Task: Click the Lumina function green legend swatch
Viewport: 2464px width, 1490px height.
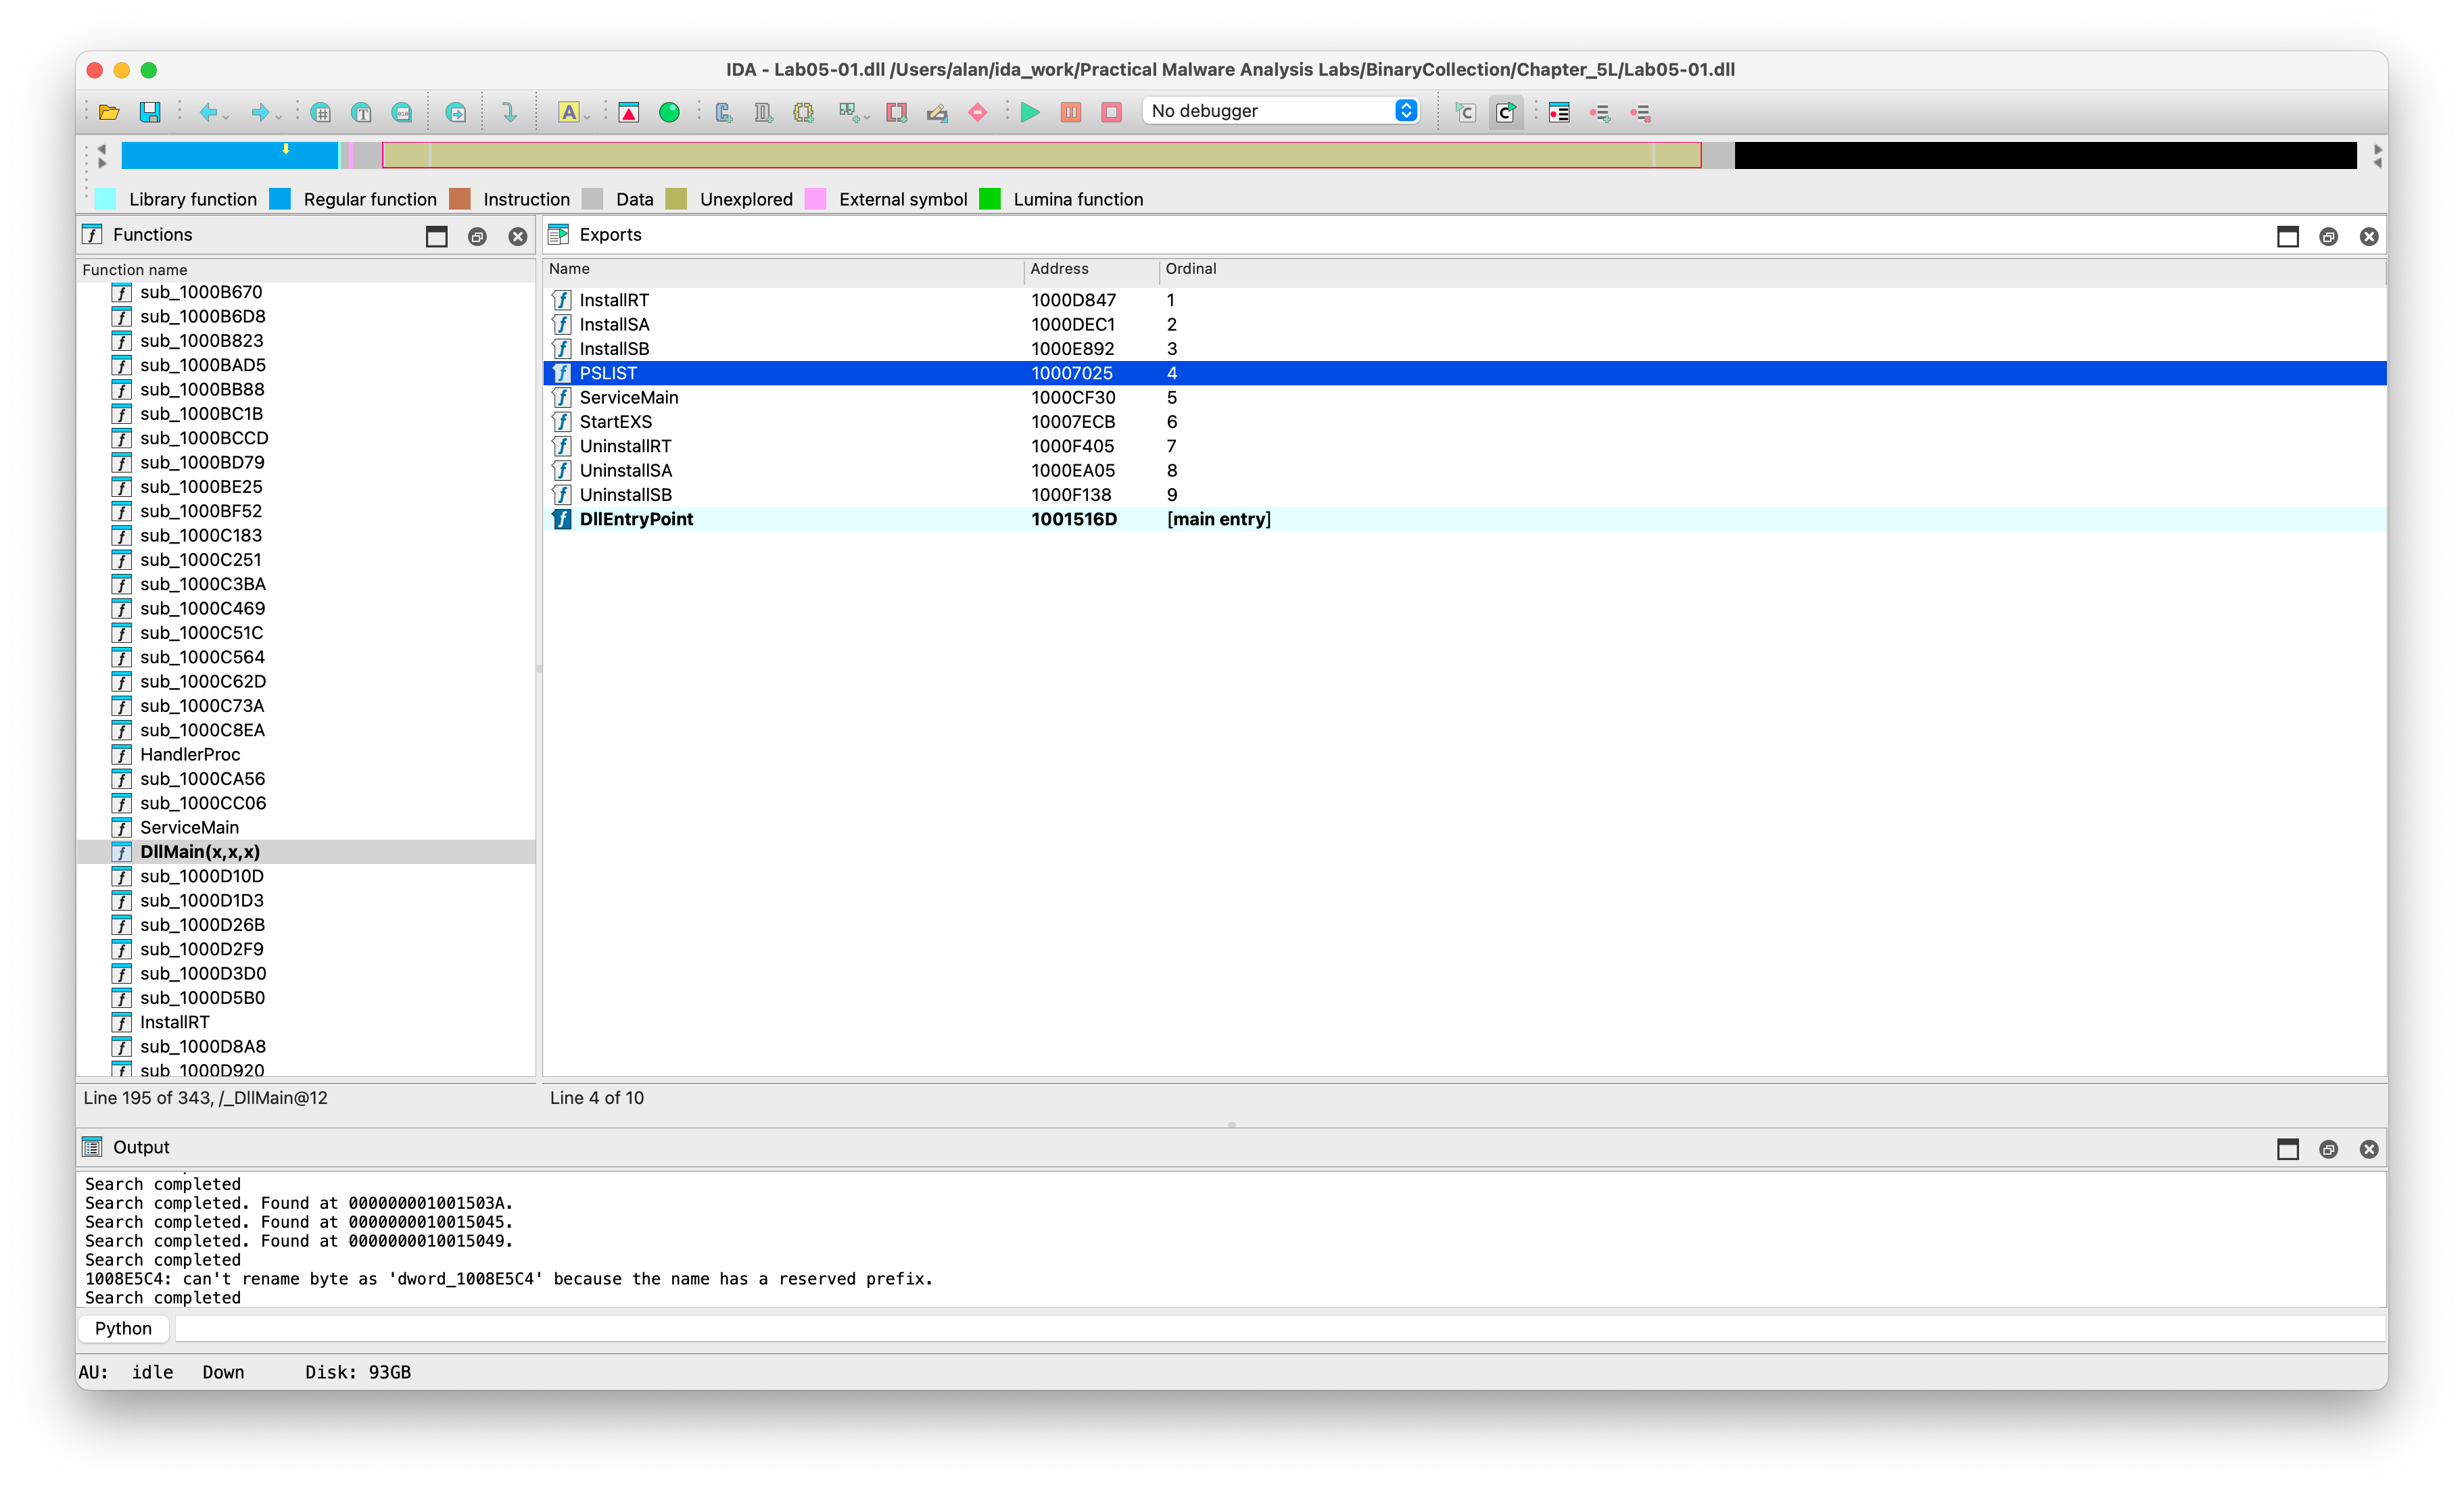Action: point(990,199)
